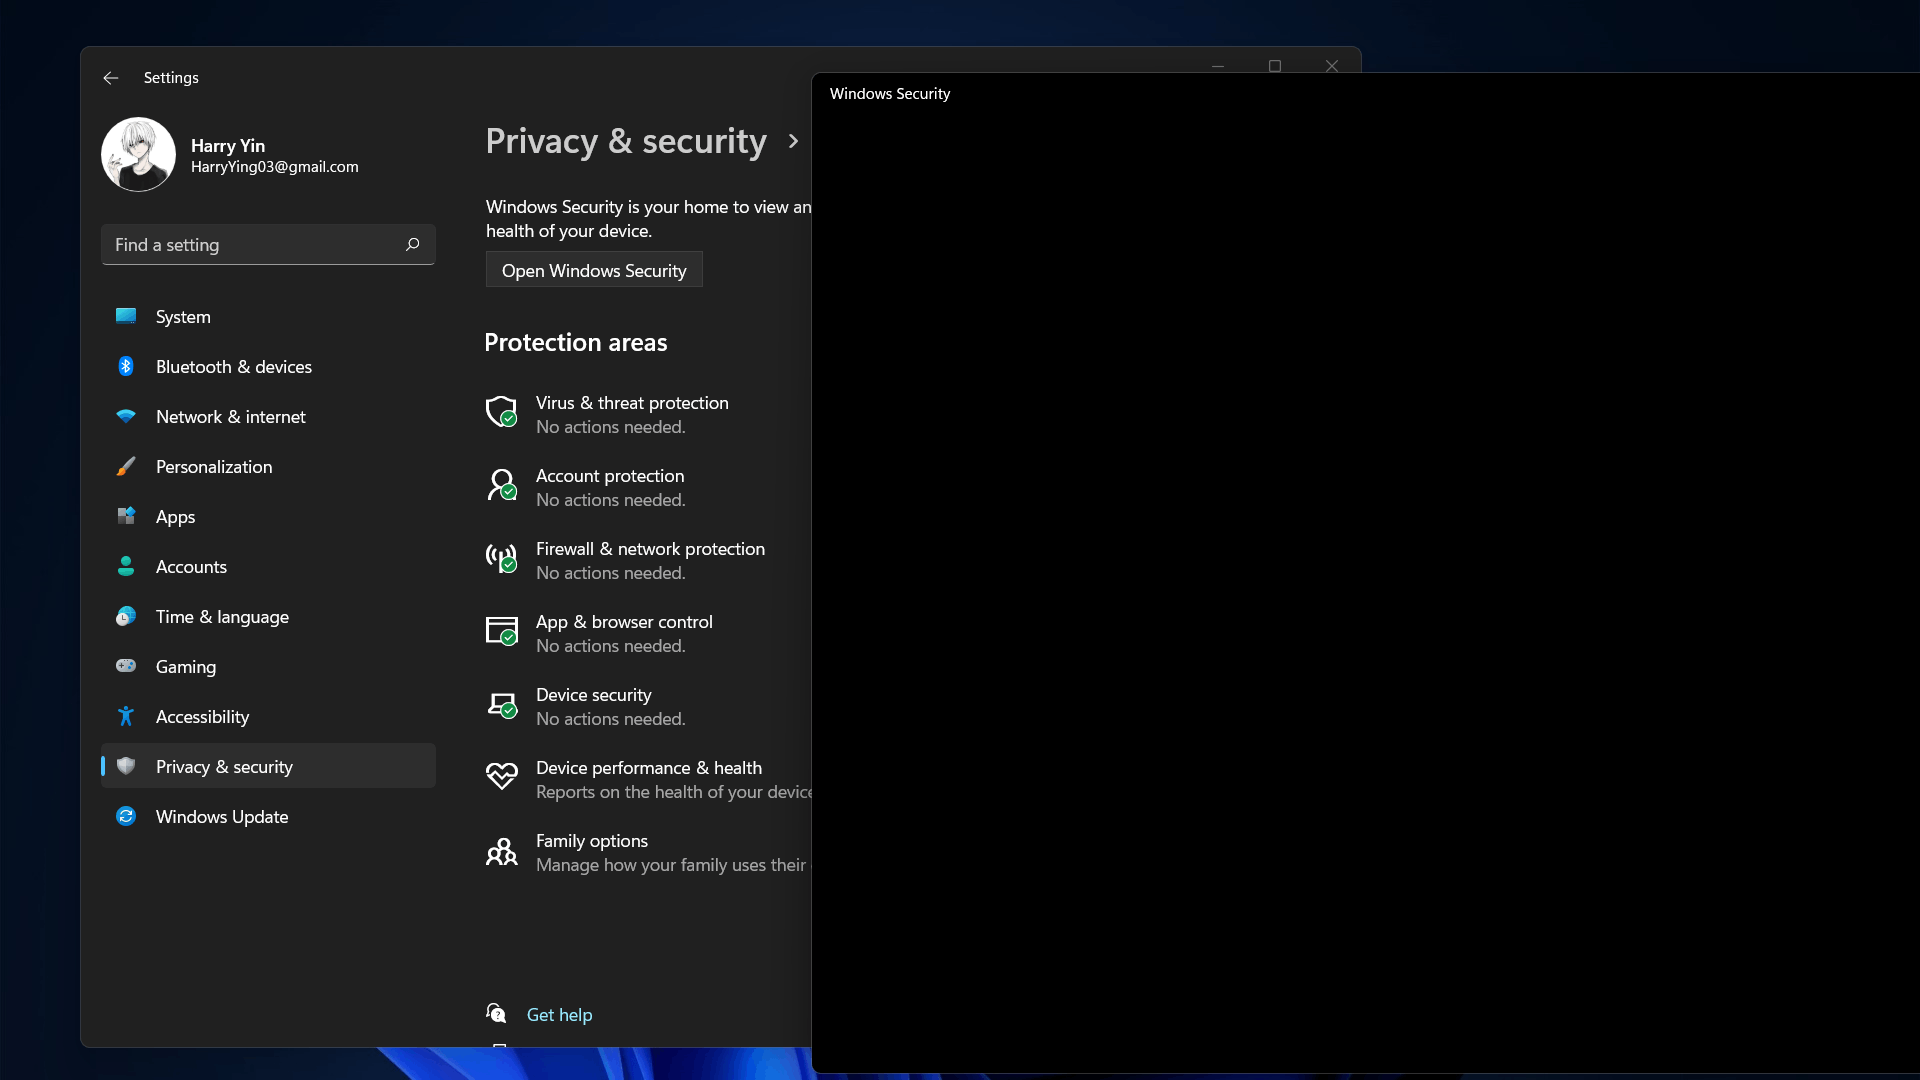Click the back arrow in Settings

click(111, 78)
